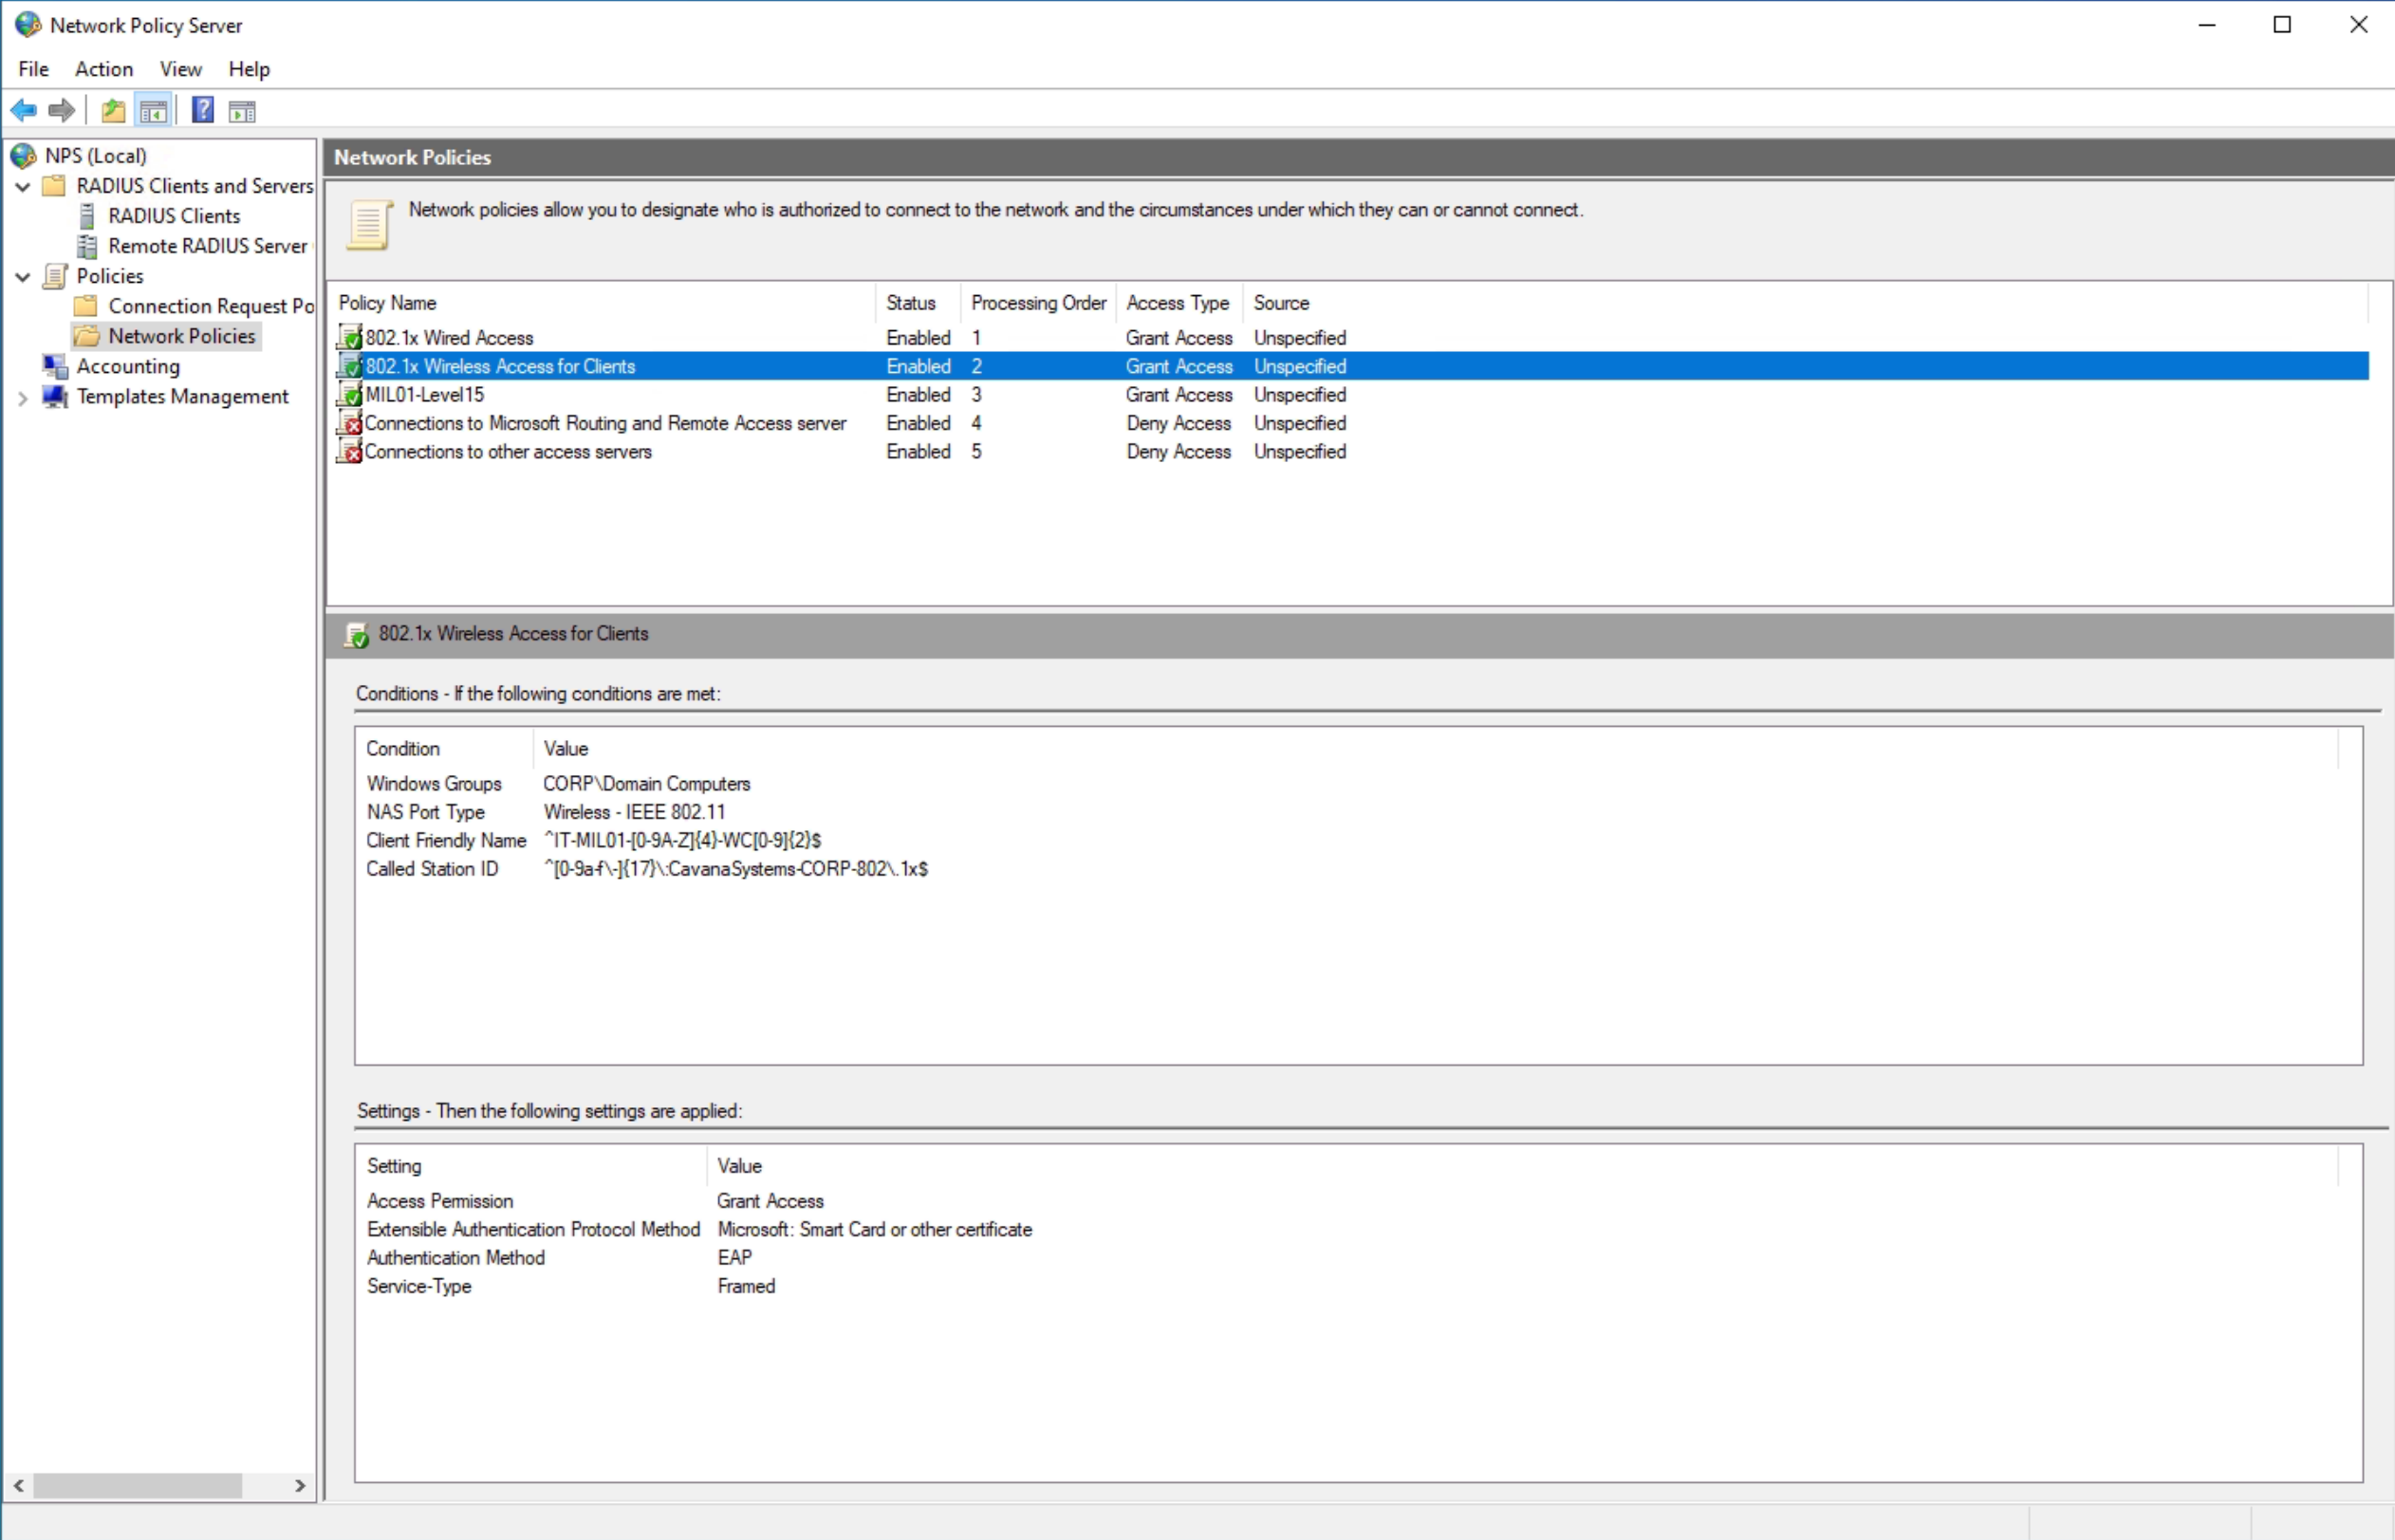Click the Authentication Method setting

(456, 1258)
